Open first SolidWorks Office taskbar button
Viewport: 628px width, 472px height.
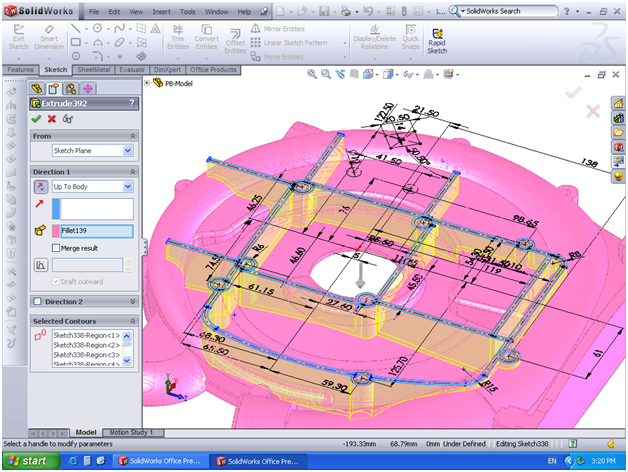[x=160, y=461]
